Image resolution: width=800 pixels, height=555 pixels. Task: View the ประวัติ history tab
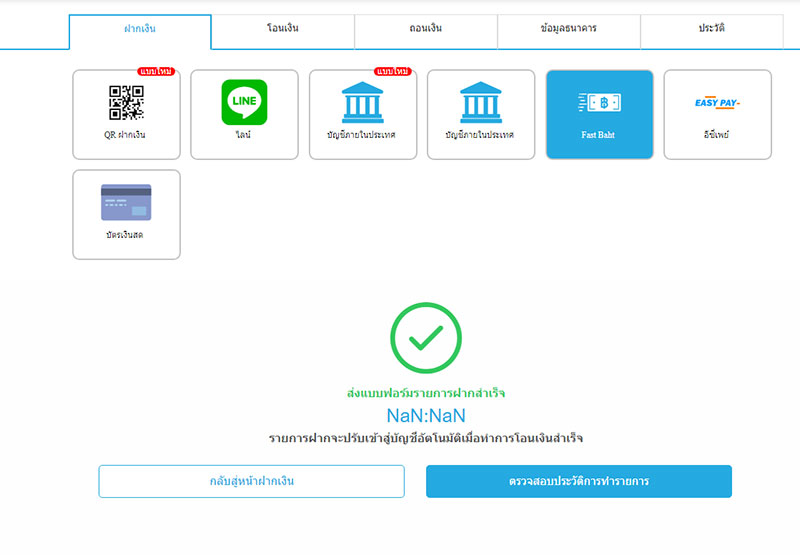pyautogui.click(x=712, y=29)
